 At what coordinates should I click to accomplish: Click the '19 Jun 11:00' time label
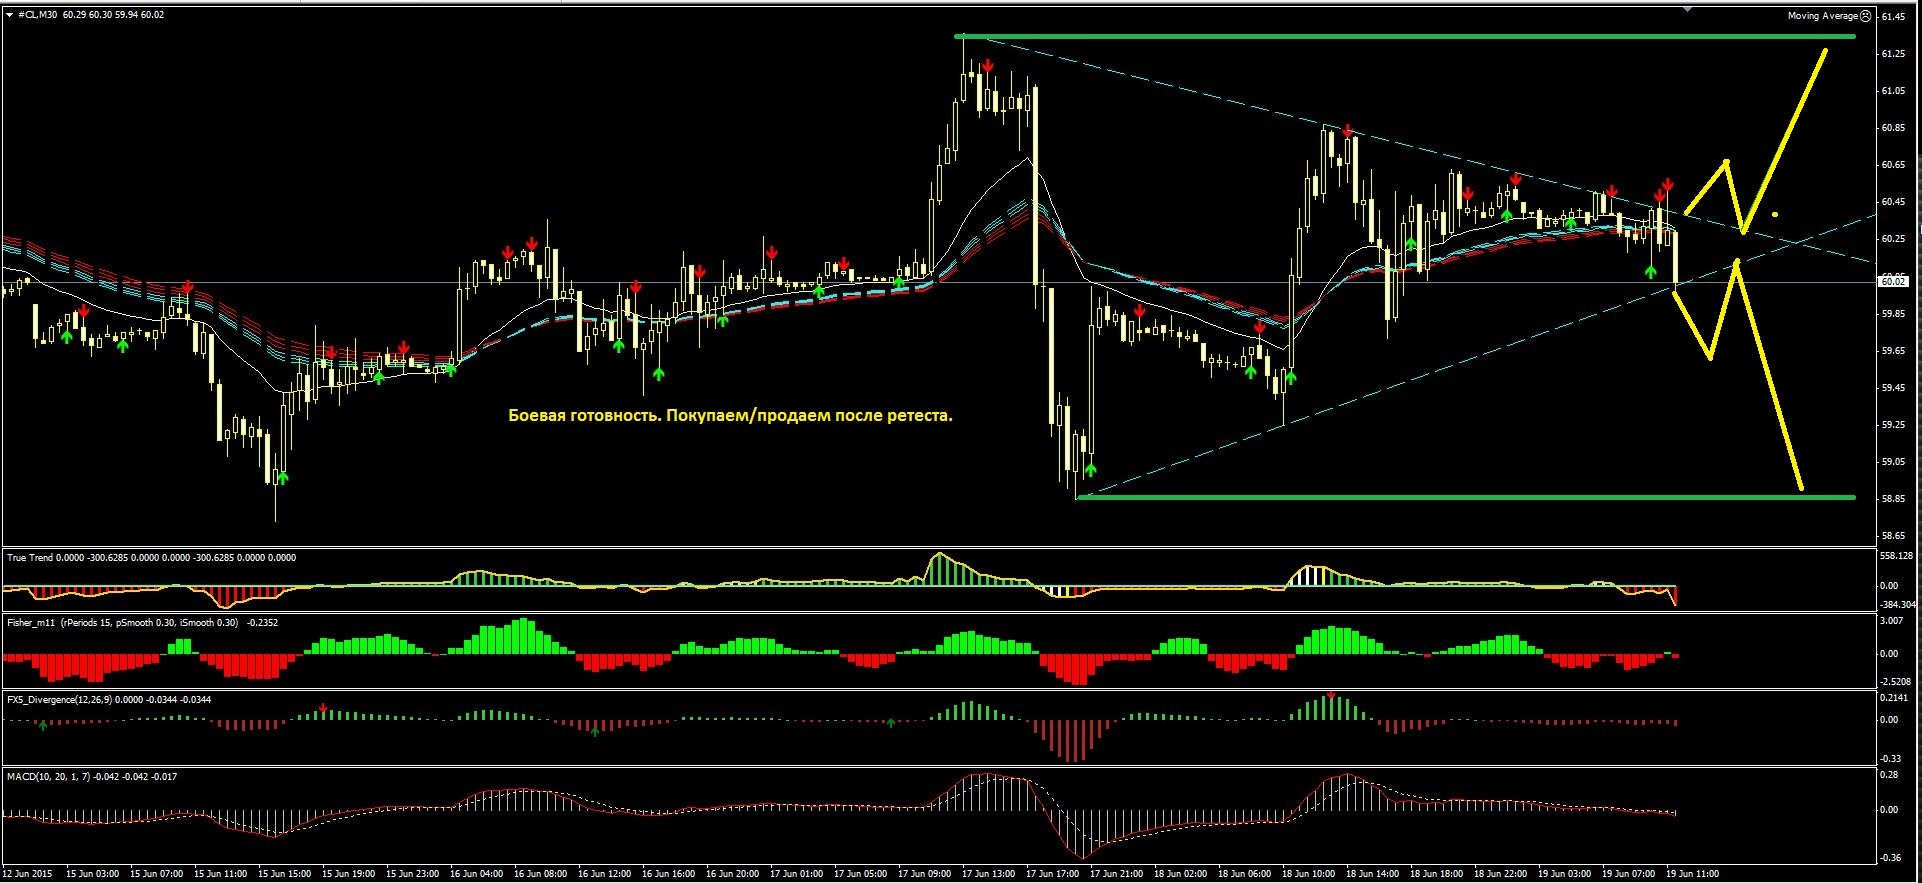click(1692, 874)
